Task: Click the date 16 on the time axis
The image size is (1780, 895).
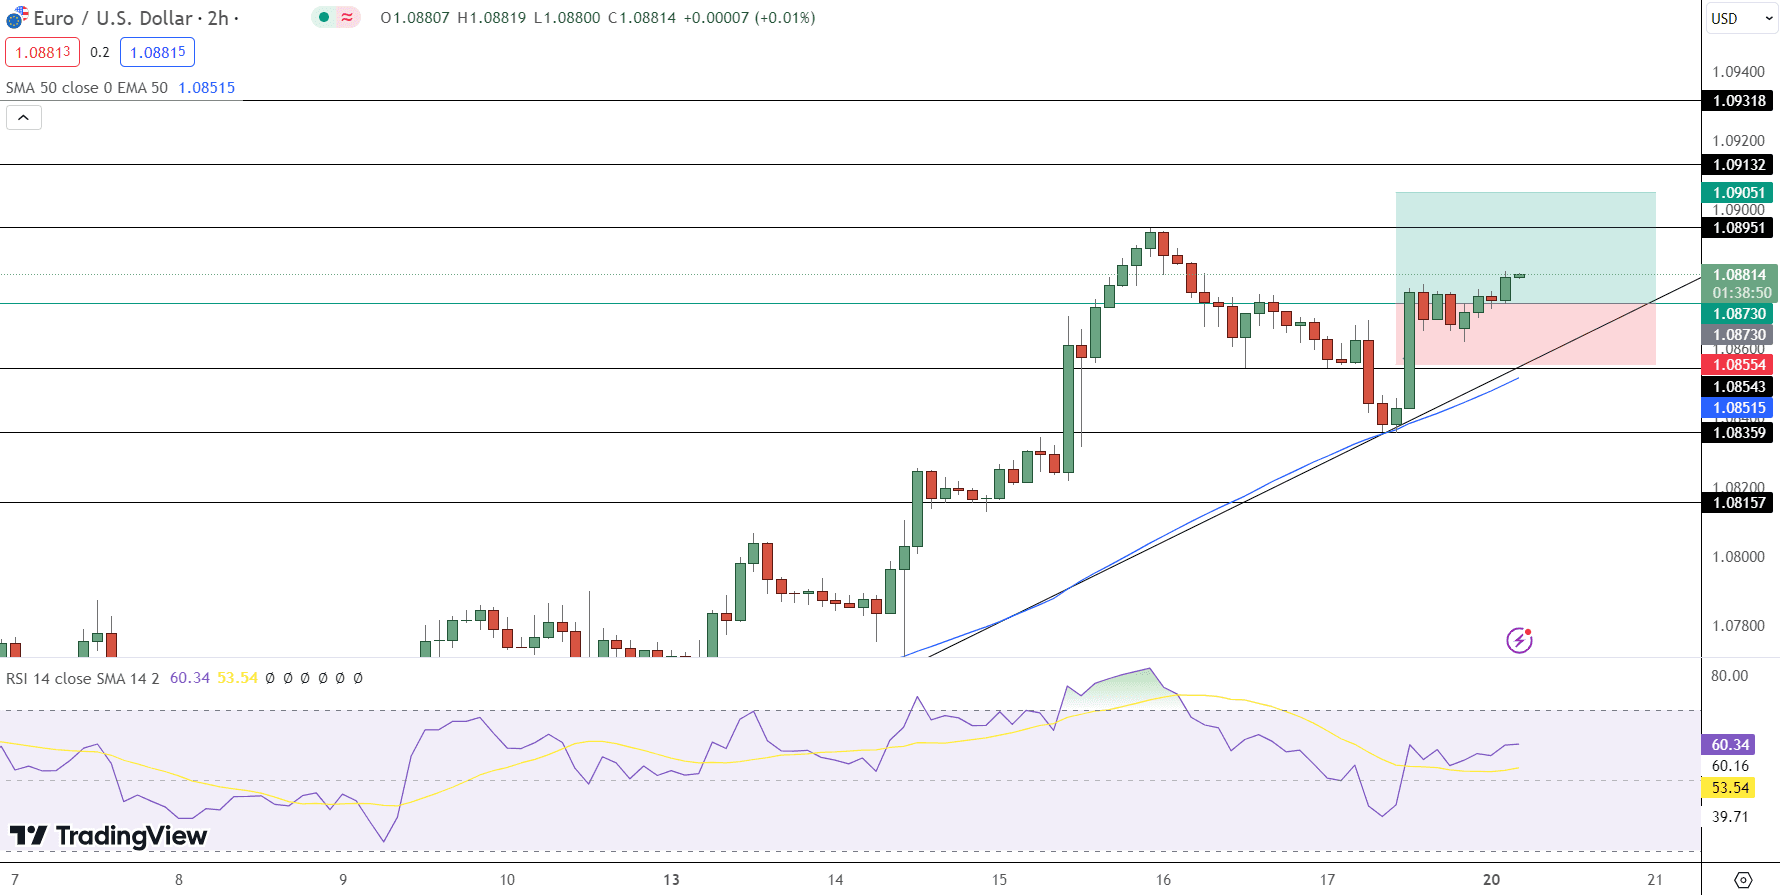Action: [x=1163, y=880]
